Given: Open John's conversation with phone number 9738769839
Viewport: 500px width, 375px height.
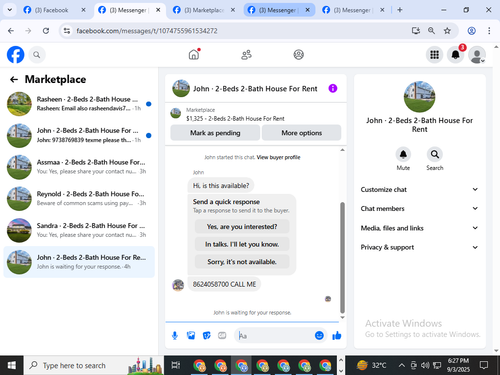Looking at the screenshot, I should pos(79,135).
